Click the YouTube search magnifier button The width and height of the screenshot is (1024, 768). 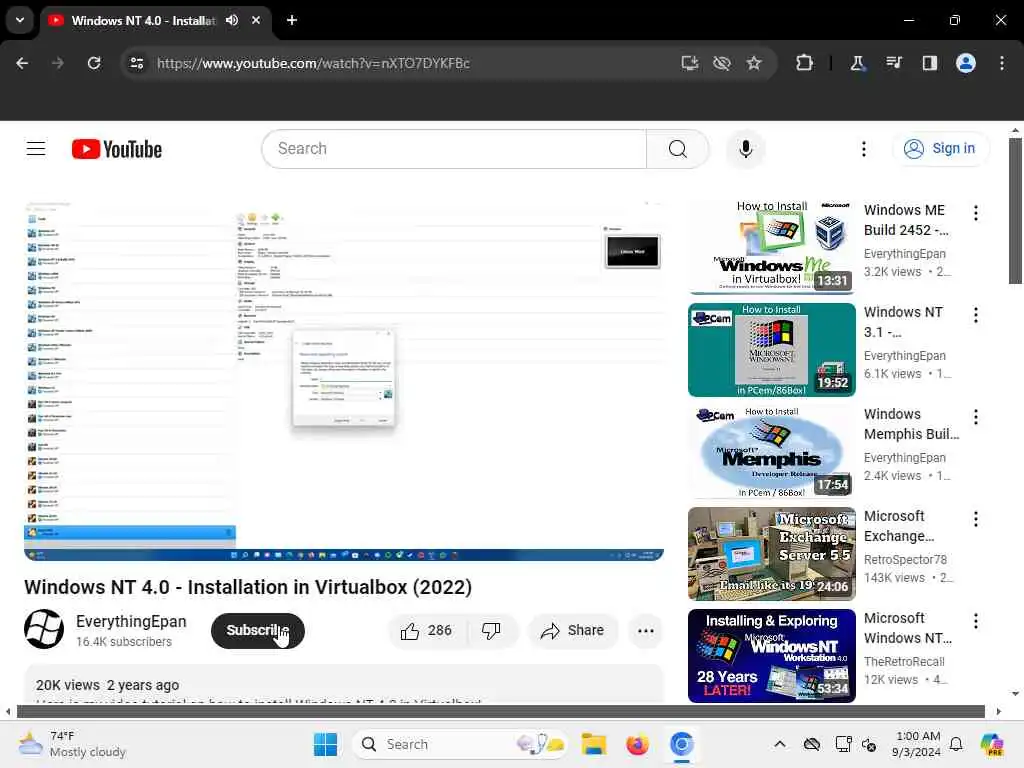(x=678, y=149)
